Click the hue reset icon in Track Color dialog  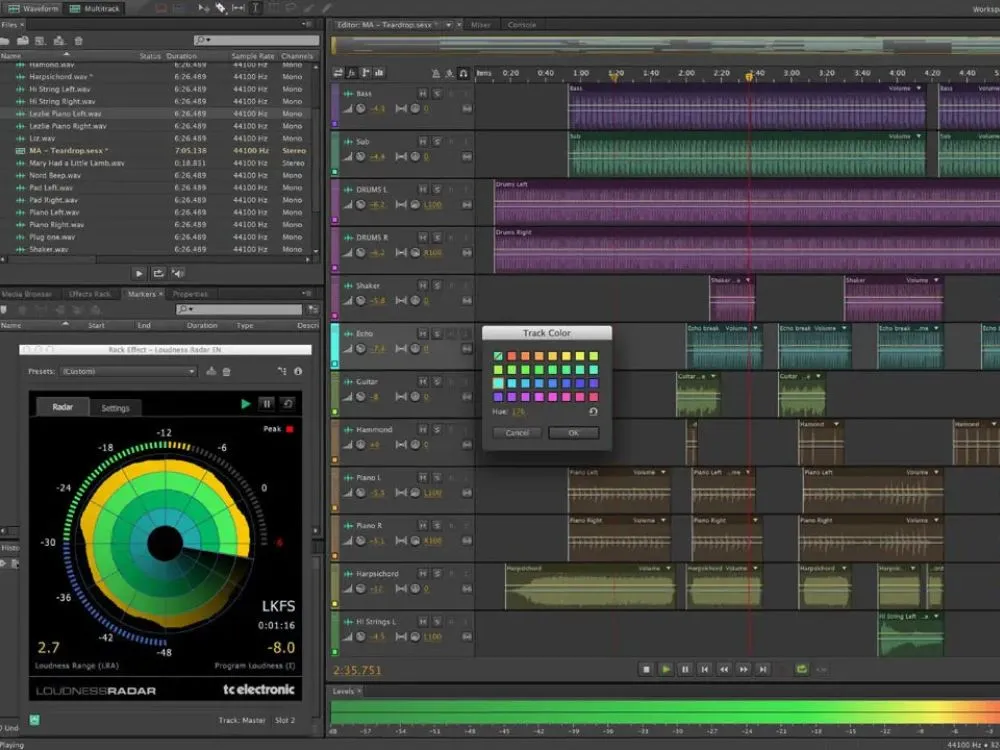593,411
